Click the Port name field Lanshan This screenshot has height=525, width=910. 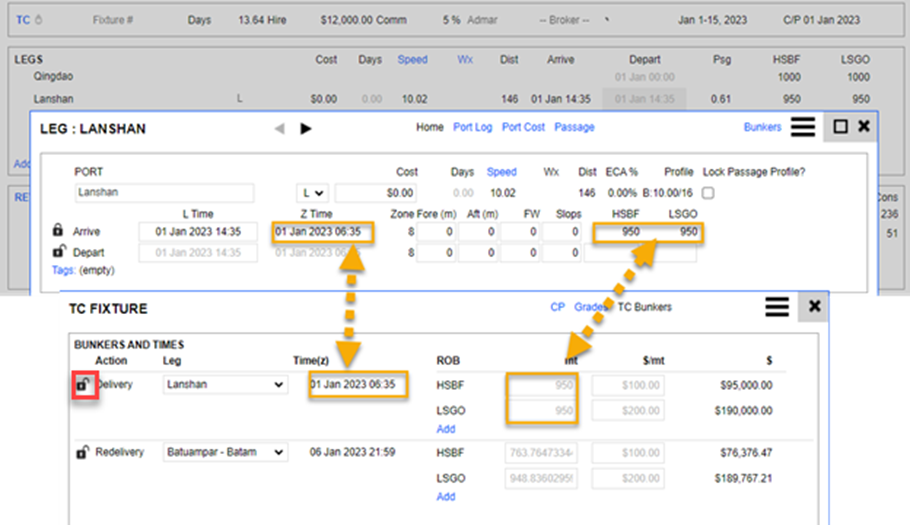[x=164, y=192]
